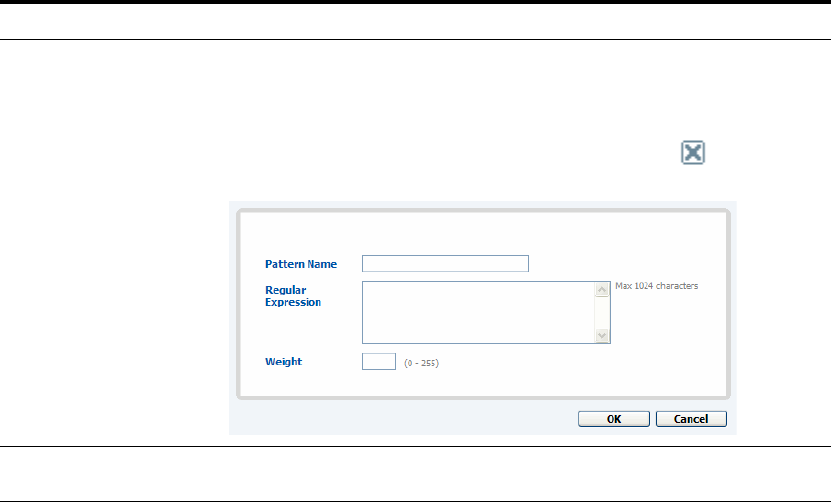Confirm with the OK button
The width and height of the screenshot is (831, 502).
tap(614, 419)
